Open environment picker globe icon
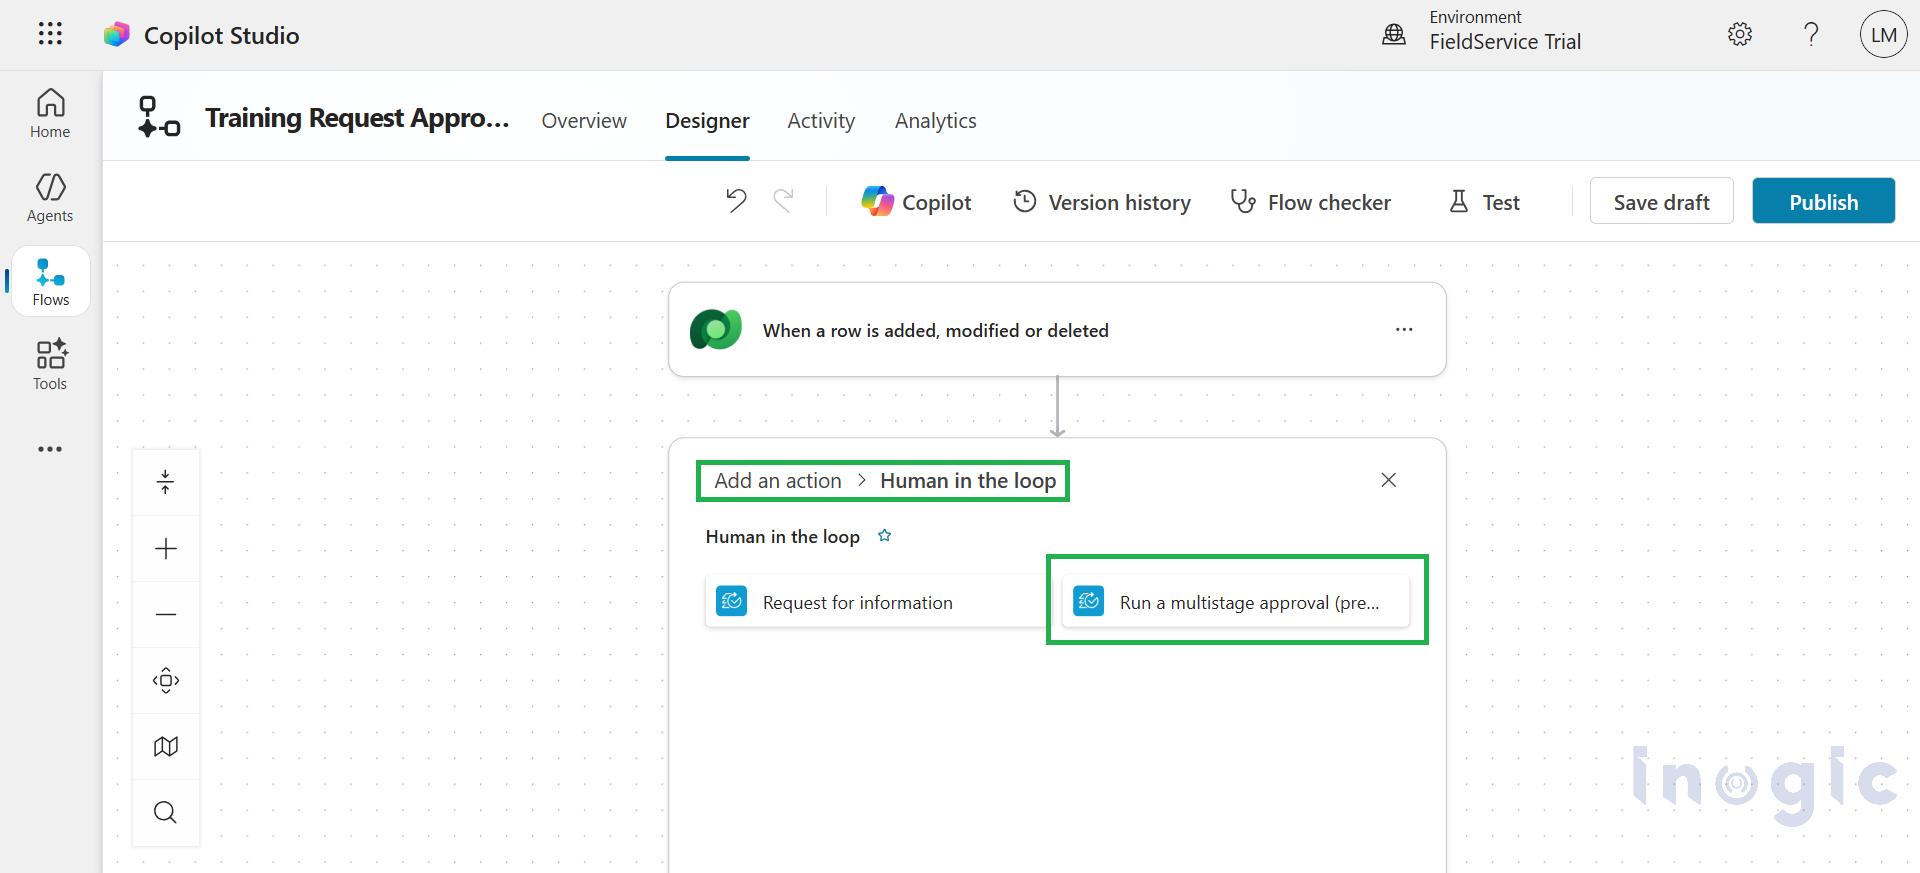The image size is (1920, 873). 1394,35
